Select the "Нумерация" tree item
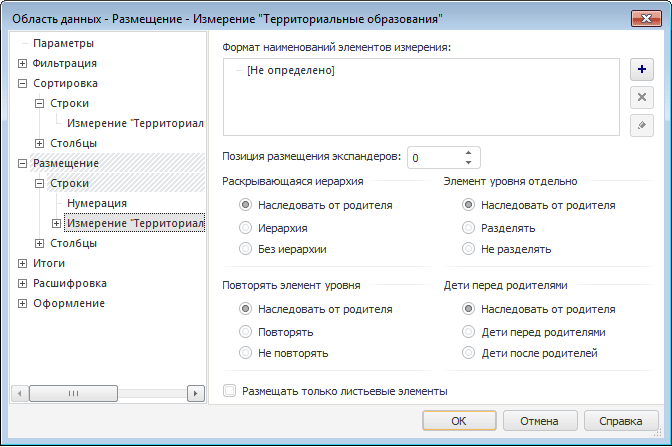Screen dimensions: 672x447 97,203
